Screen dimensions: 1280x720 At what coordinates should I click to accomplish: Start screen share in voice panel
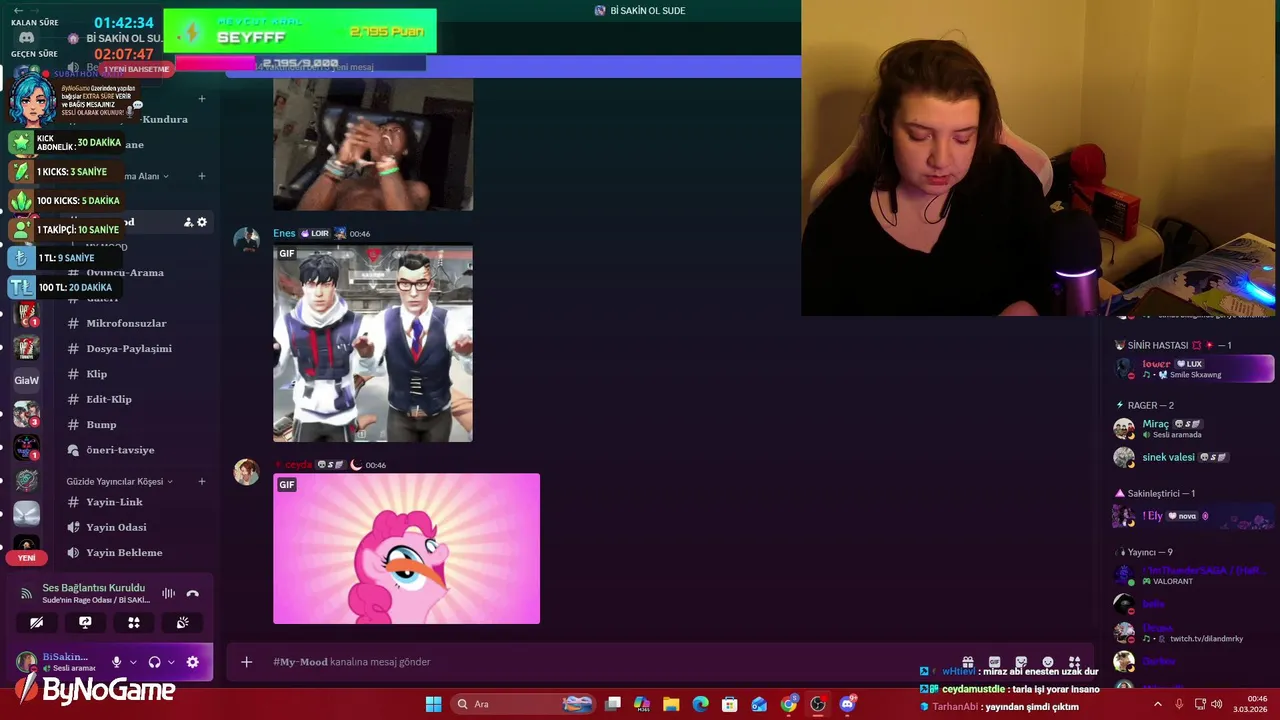[85, 623]
